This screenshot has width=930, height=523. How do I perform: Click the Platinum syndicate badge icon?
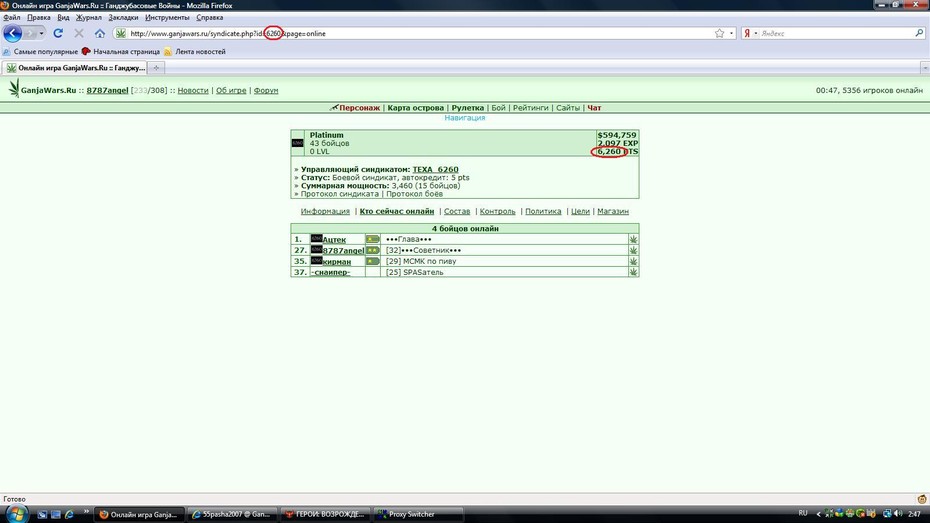tap(298, 143)
